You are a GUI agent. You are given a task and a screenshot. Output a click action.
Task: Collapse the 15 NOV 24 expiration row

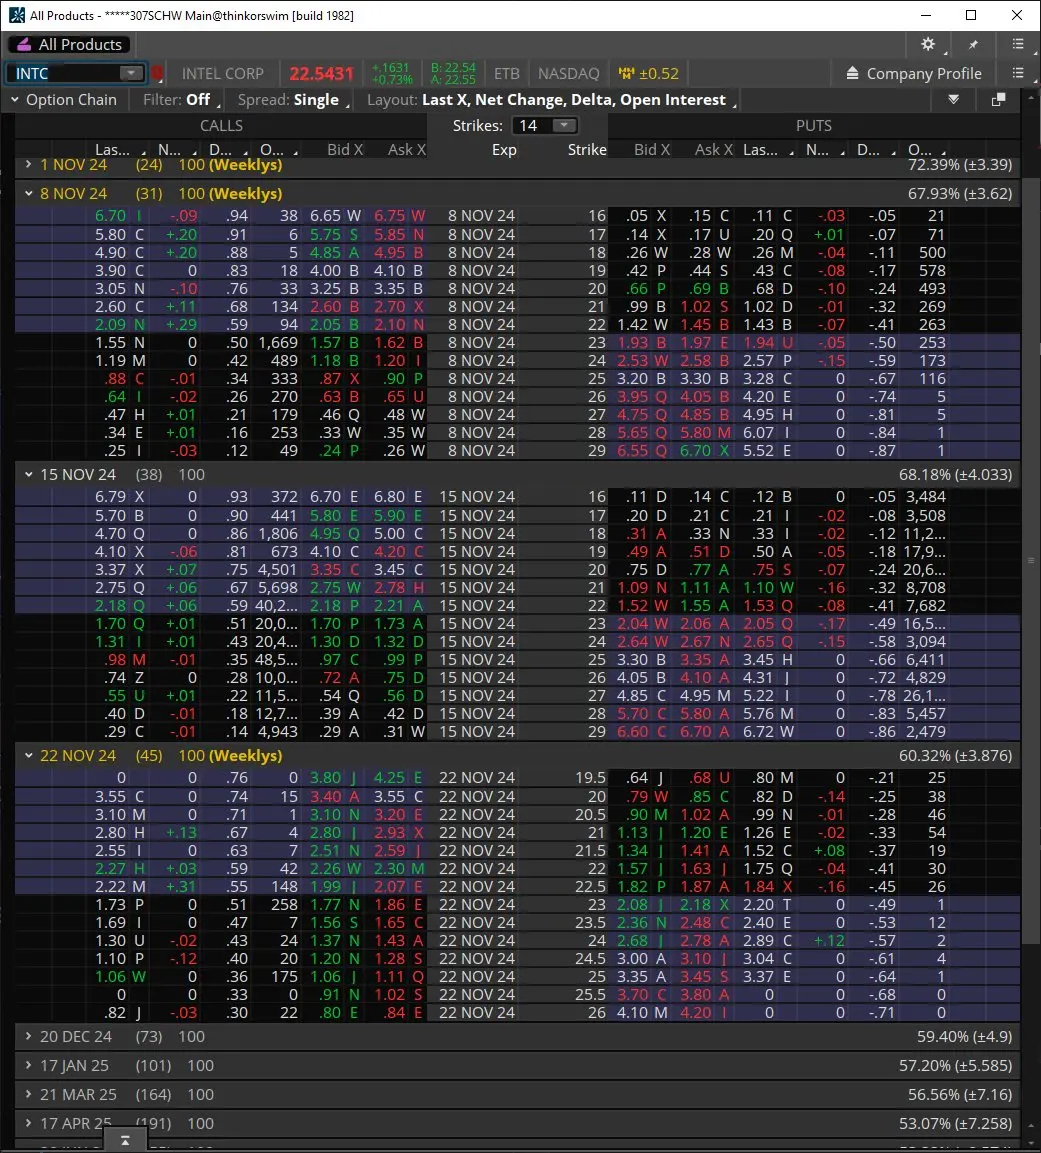(28, 474)
